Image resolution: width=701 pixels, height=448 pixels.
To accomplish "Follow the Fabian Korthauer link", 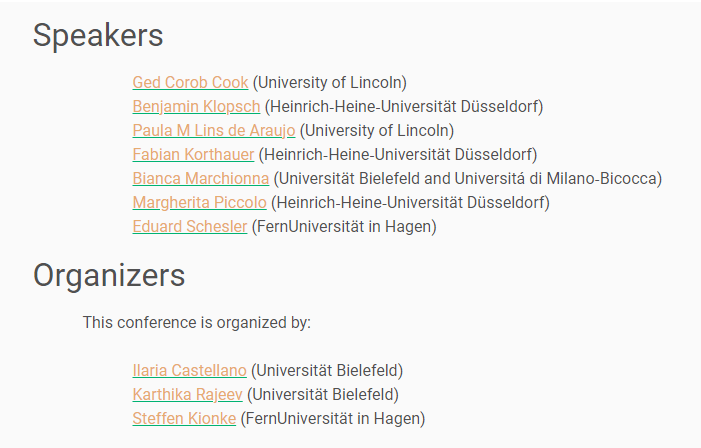I will point(193,154).
